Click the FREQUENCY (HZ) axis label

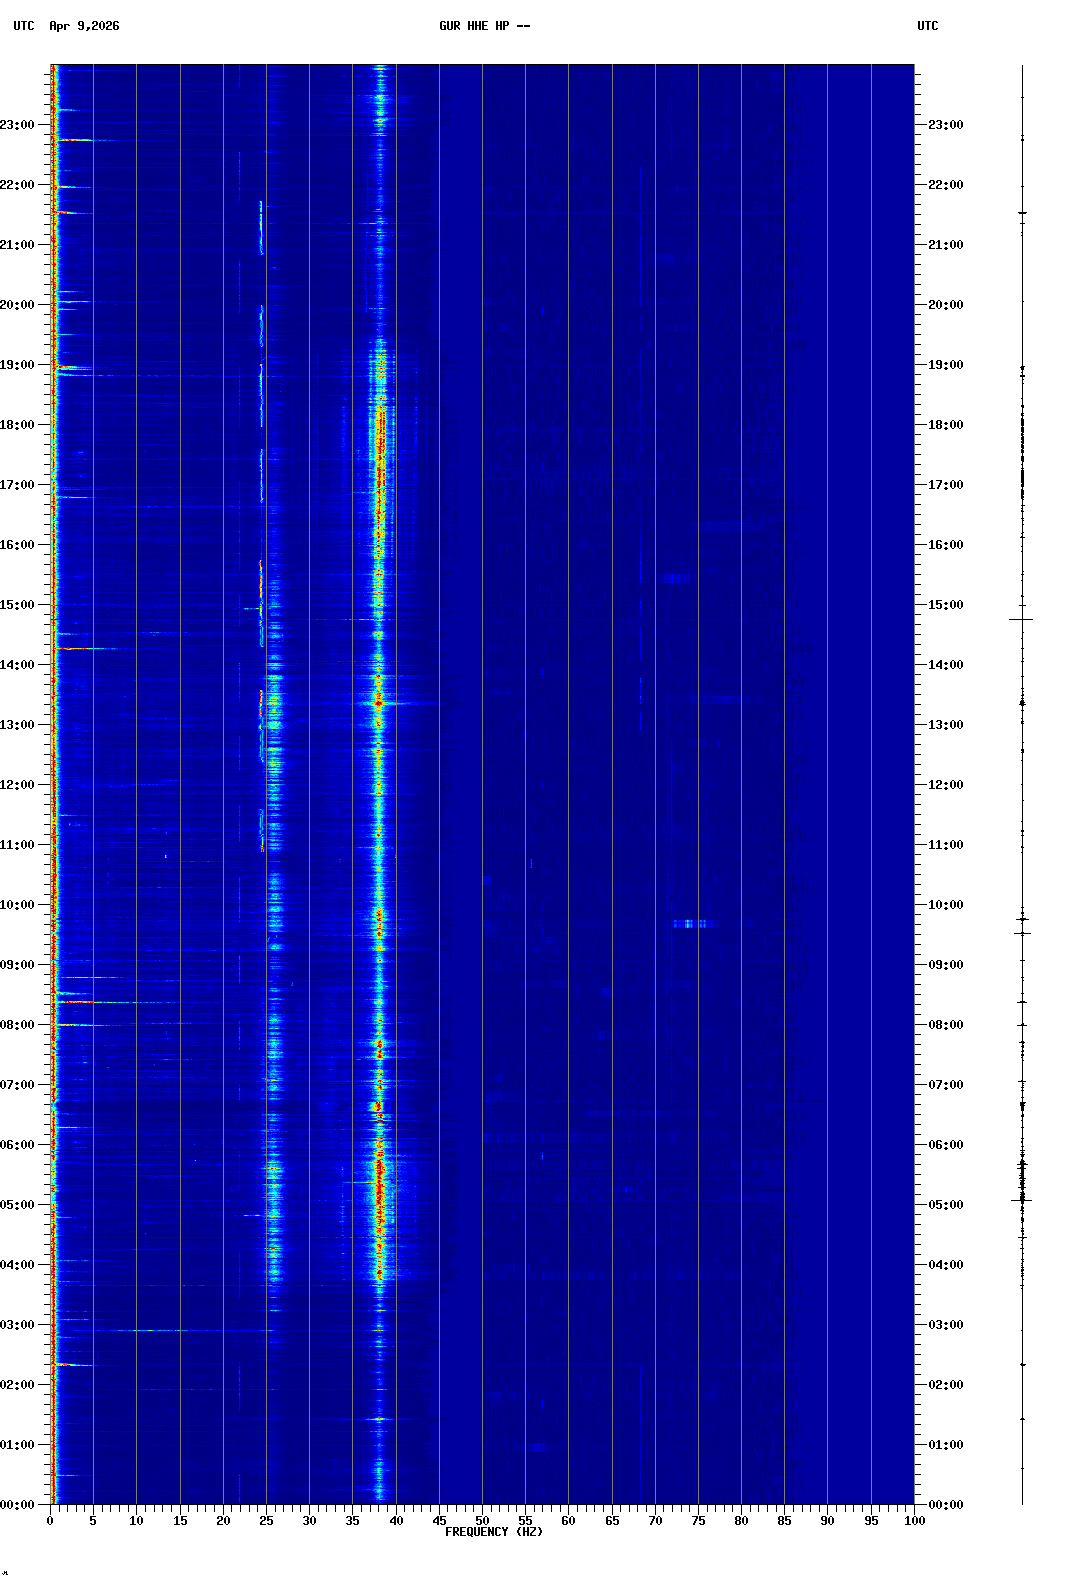pyautogui.click(x=493, y=1532)
